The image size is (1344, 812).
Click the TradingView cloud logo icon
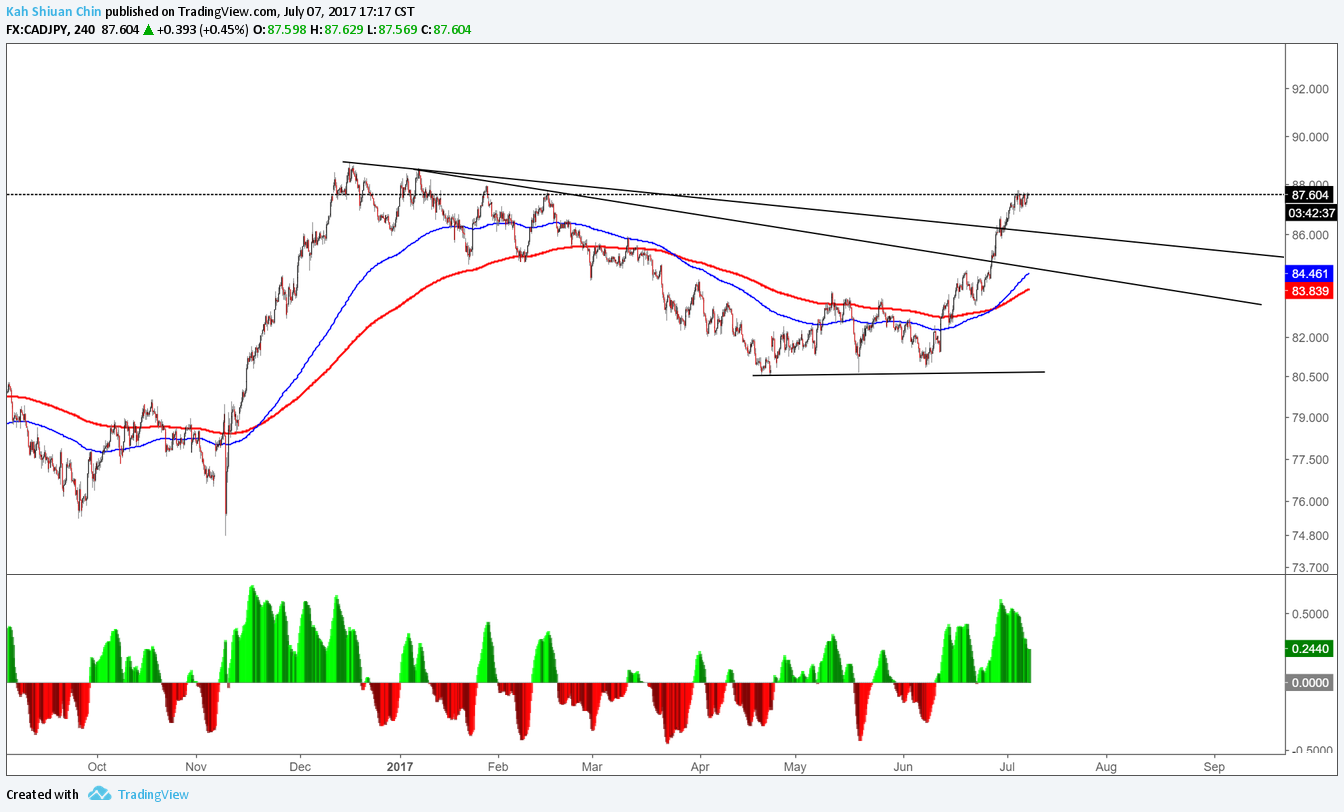tap(99, 794)
